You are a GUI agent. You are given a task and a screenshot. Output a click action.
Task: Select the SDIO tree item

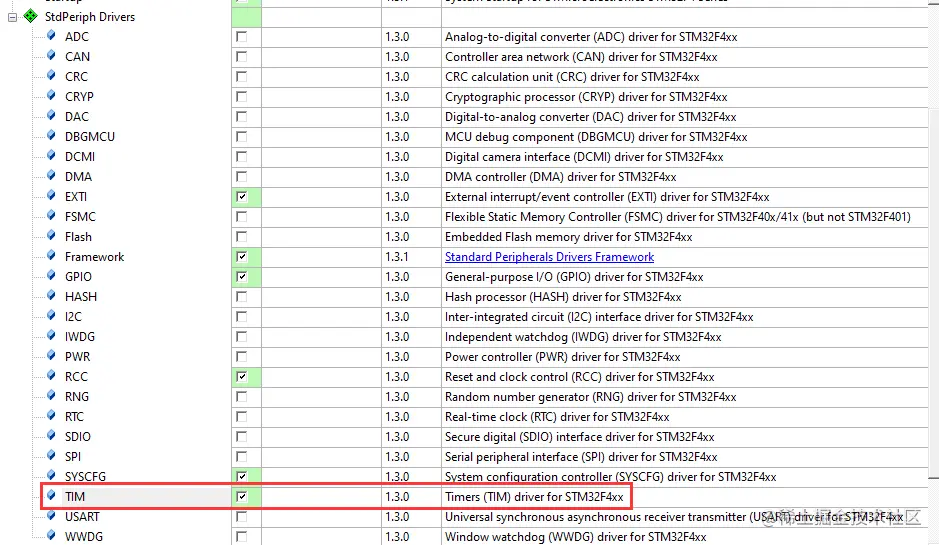click(78, 437)
